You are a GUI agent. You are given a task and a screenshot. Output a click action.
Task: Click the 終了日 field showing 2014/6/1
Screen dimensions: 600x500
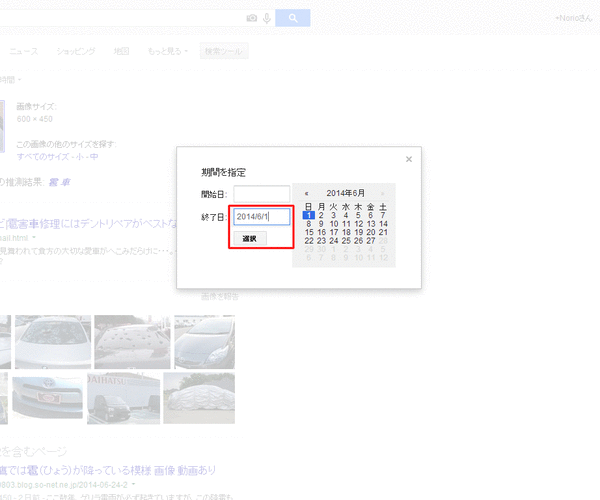(x=262, y=217)
